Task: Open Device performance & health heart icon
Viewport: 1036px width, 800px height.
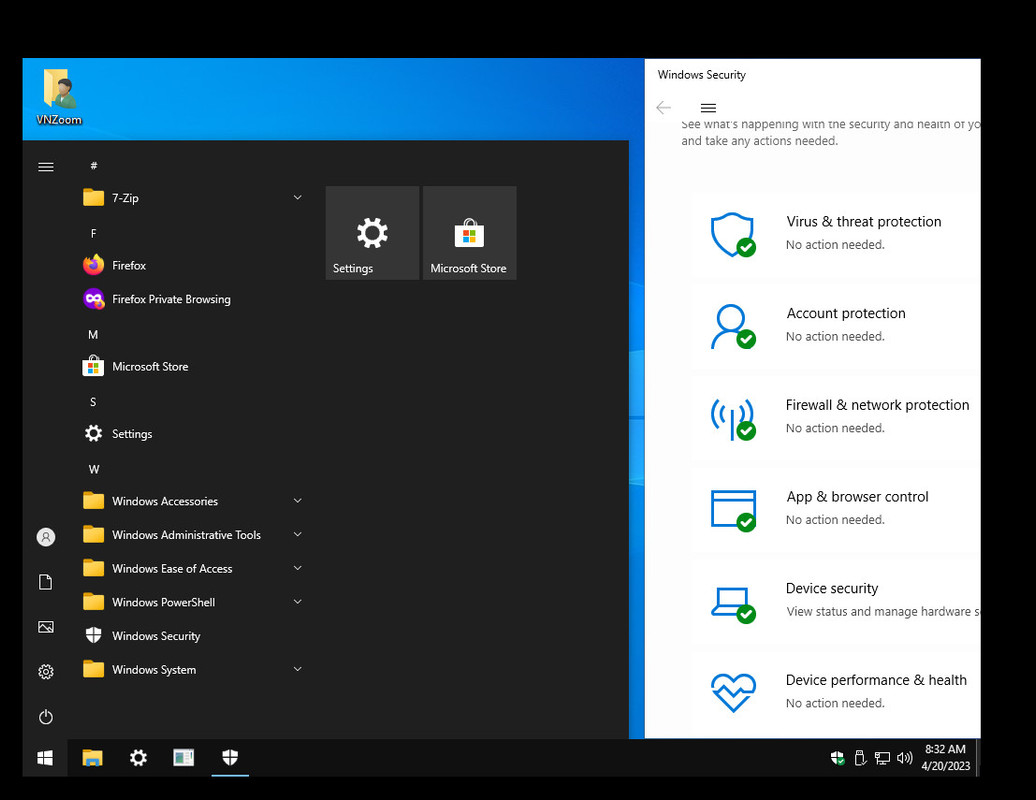Action: (733, 692)
